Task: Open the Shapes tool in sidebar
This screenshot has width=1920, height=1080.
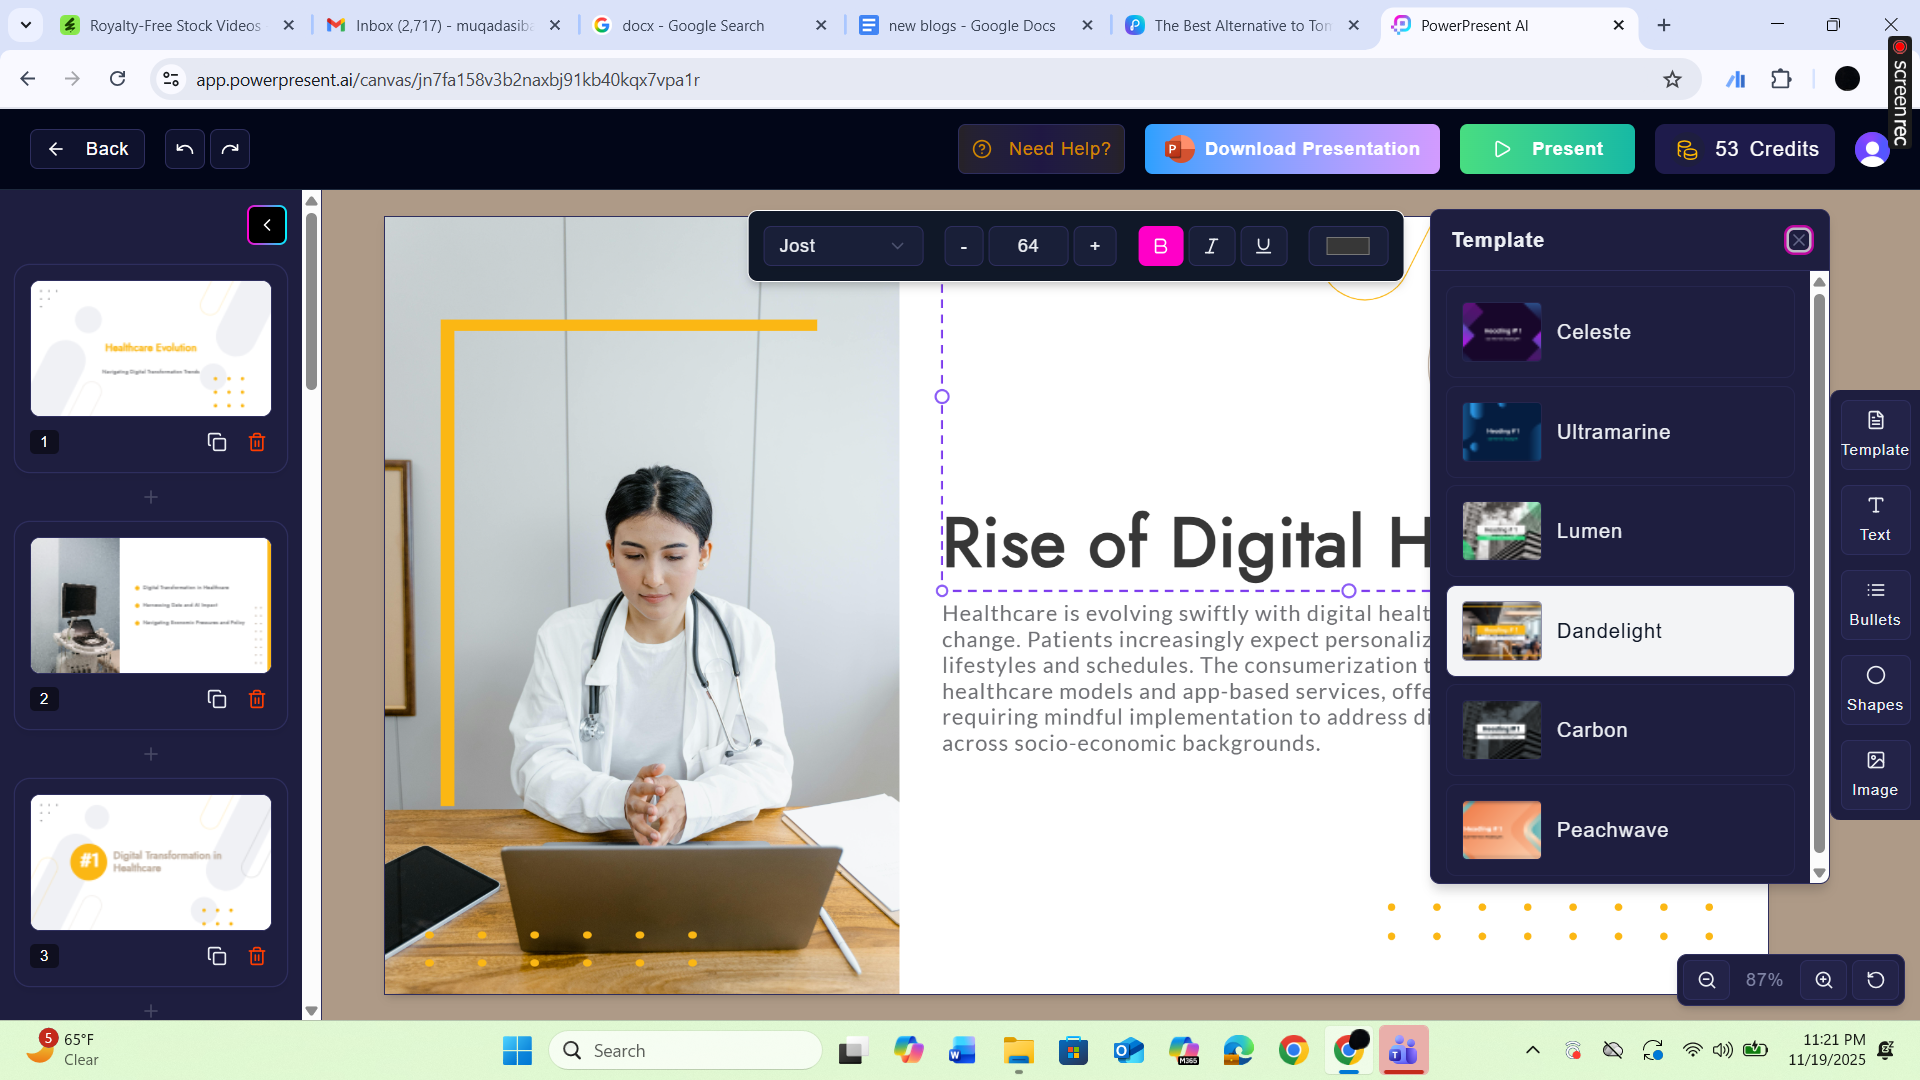Action: pos(1874,689)
